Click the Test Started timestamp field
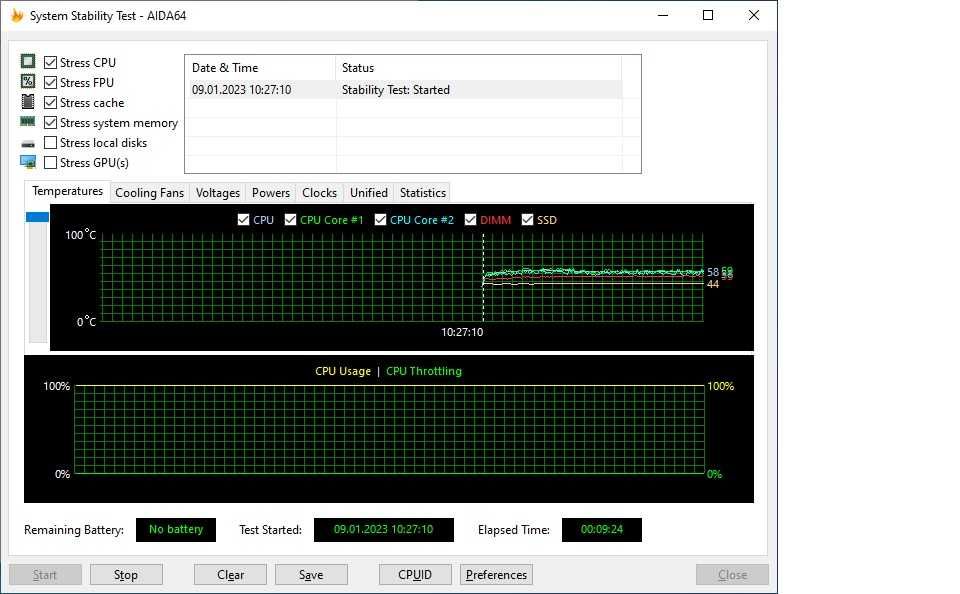The image size is (960, 594). click(x=384, y=530)
